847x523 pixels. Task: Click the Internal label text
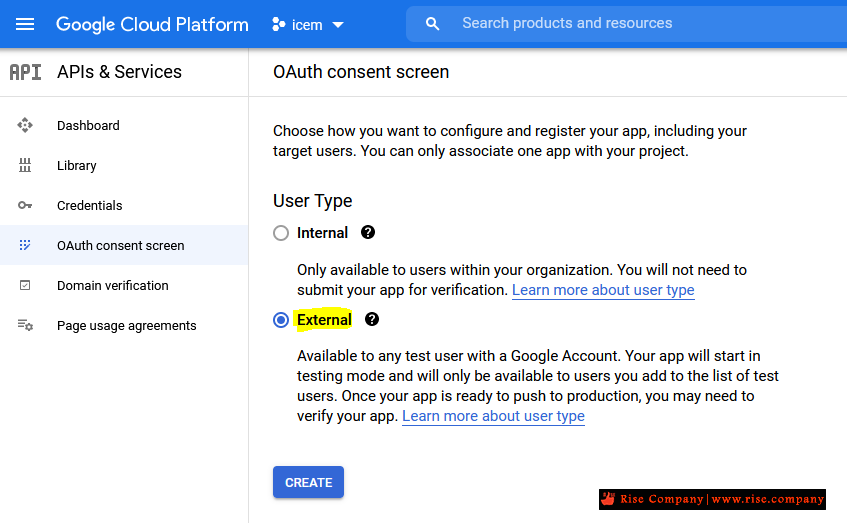point(322,233)
